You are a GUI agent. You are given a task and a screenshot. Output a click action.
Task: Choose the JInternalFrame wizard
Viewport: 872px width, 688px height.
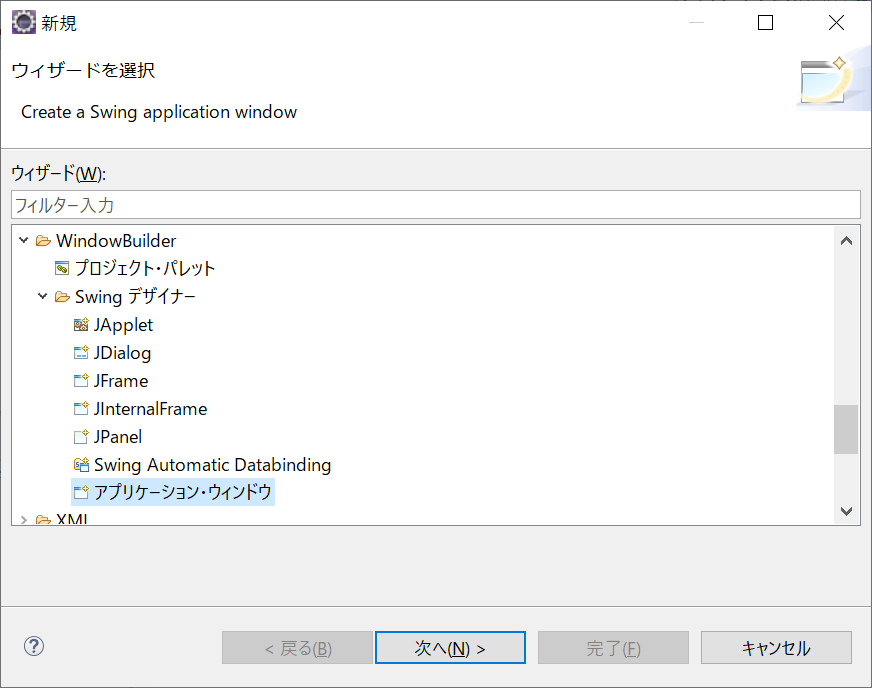coord(150,409)
